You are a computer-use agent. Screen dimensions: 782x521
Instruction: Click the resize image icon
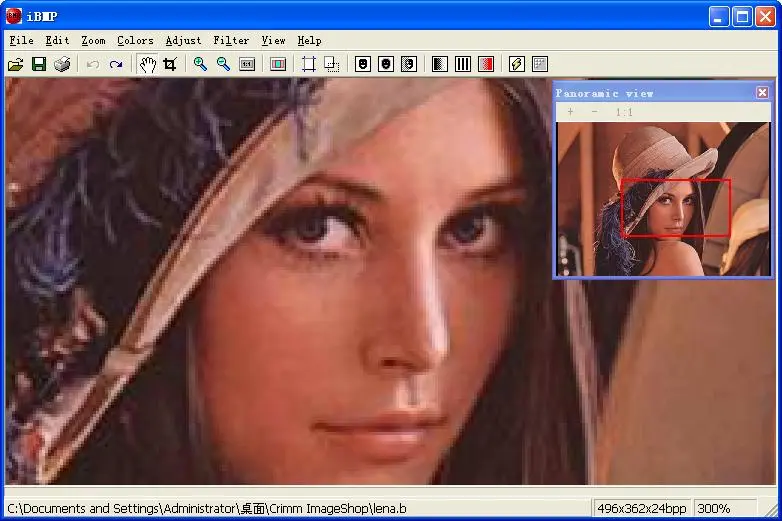coord(332,64)
